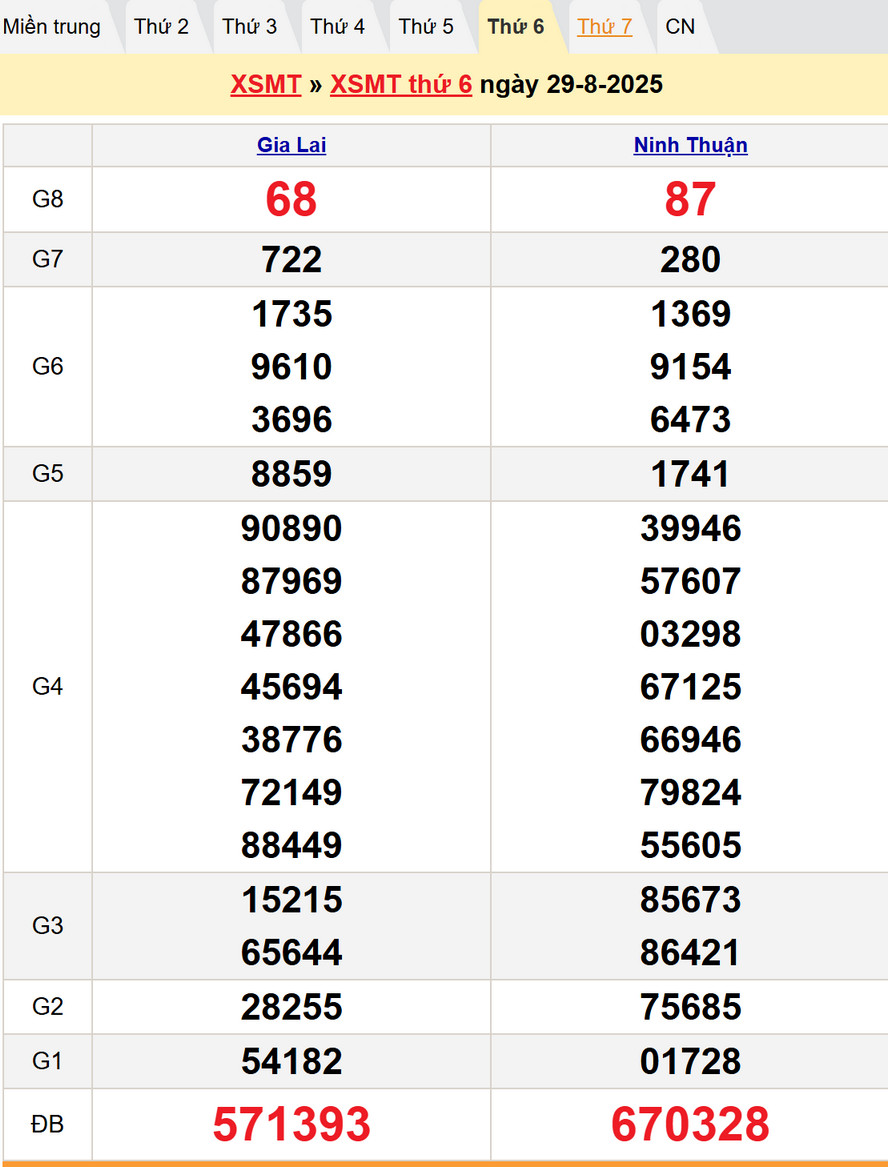This screenshot has height=1167, width=888.
Task: Open the Gia Lai province link
Action: 291,146
